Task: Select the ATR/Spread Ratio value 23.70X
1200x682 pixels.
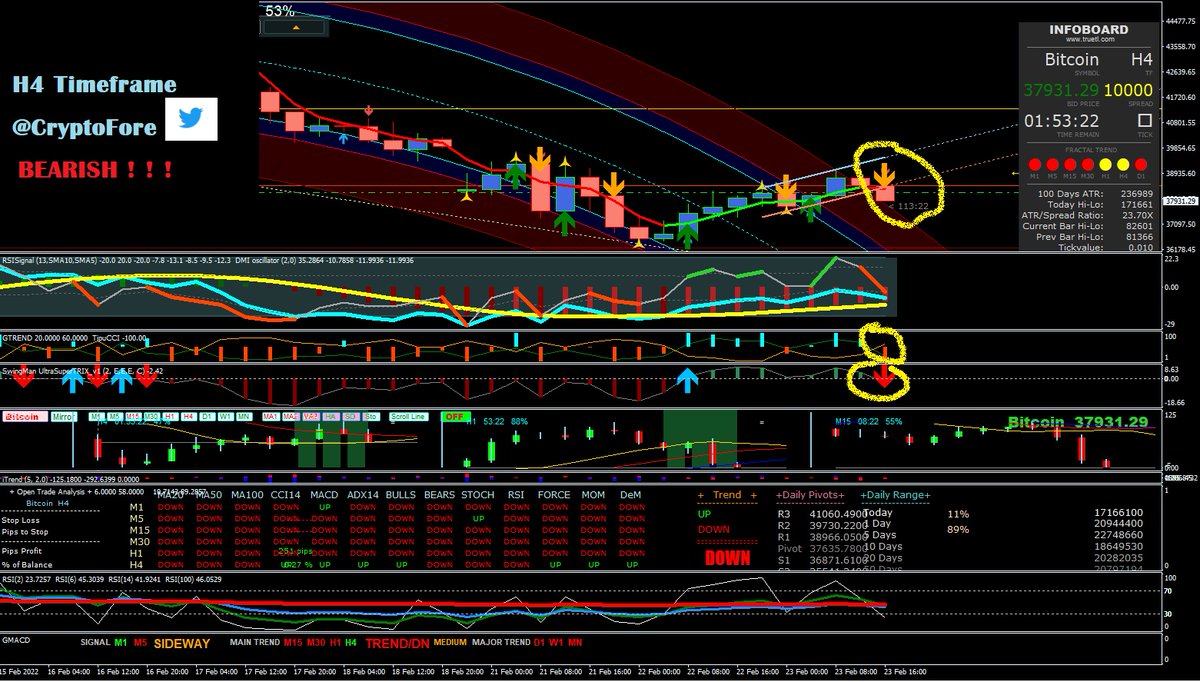Action: [1137, 215]
